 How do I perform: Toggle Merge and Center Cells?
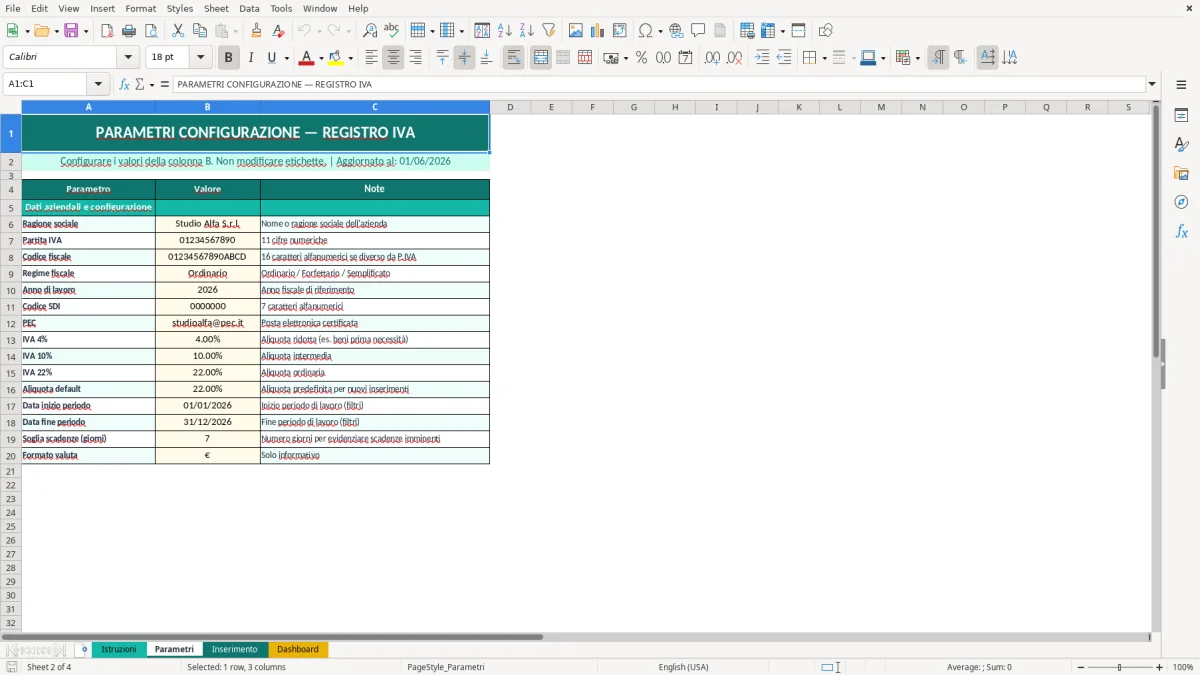541,58
